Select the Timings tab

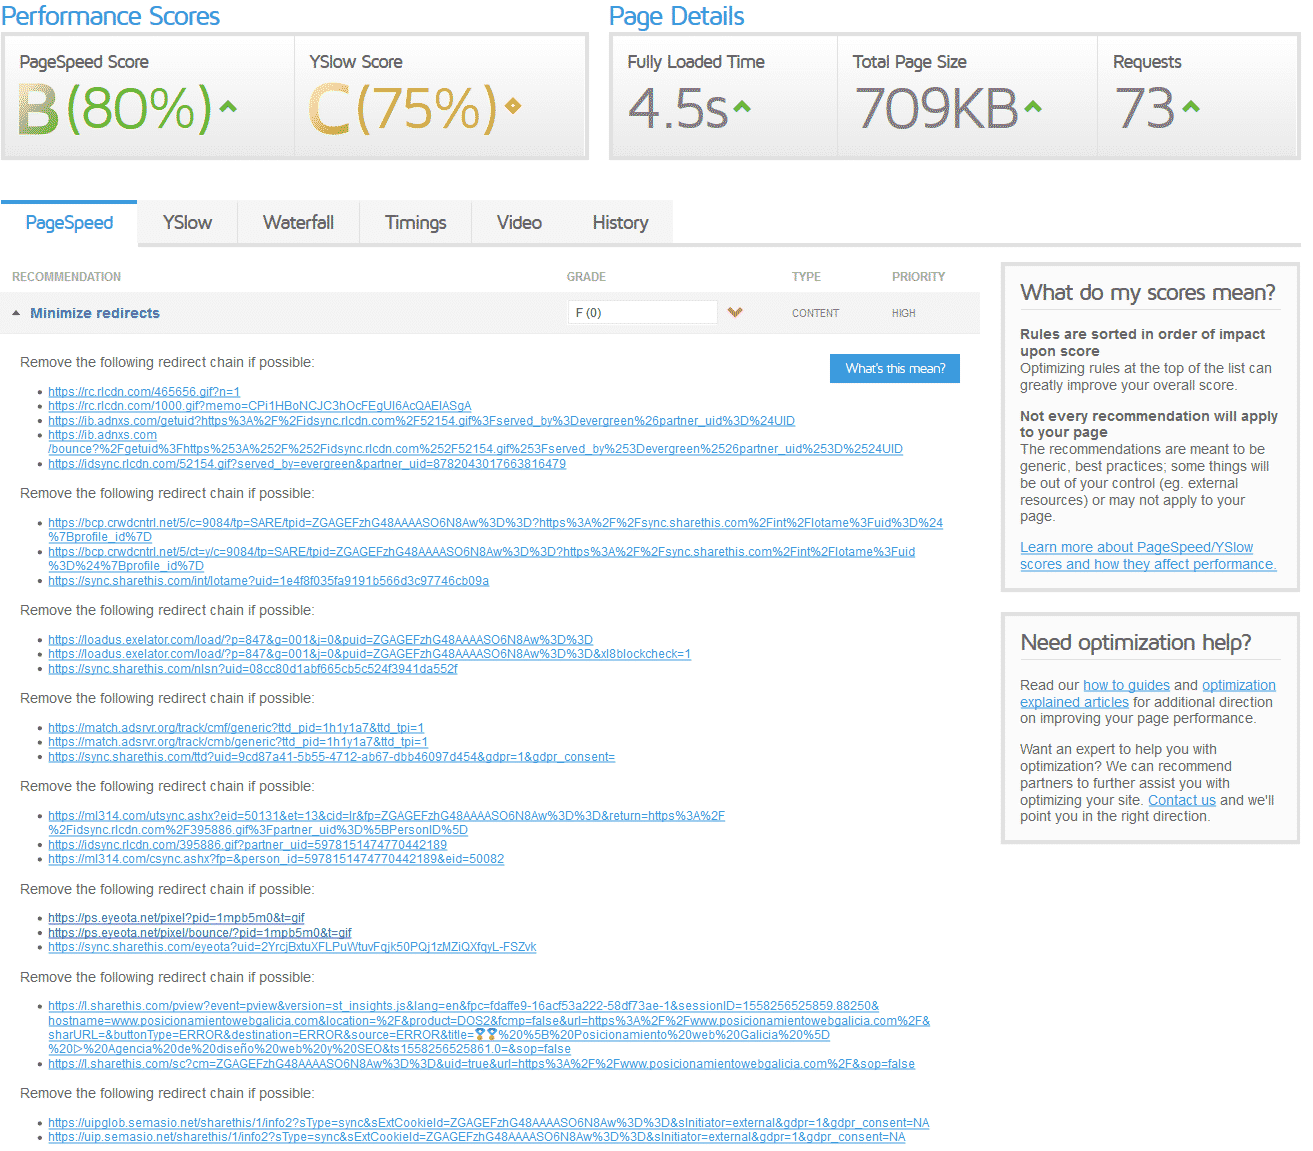[x=416, y=222]
